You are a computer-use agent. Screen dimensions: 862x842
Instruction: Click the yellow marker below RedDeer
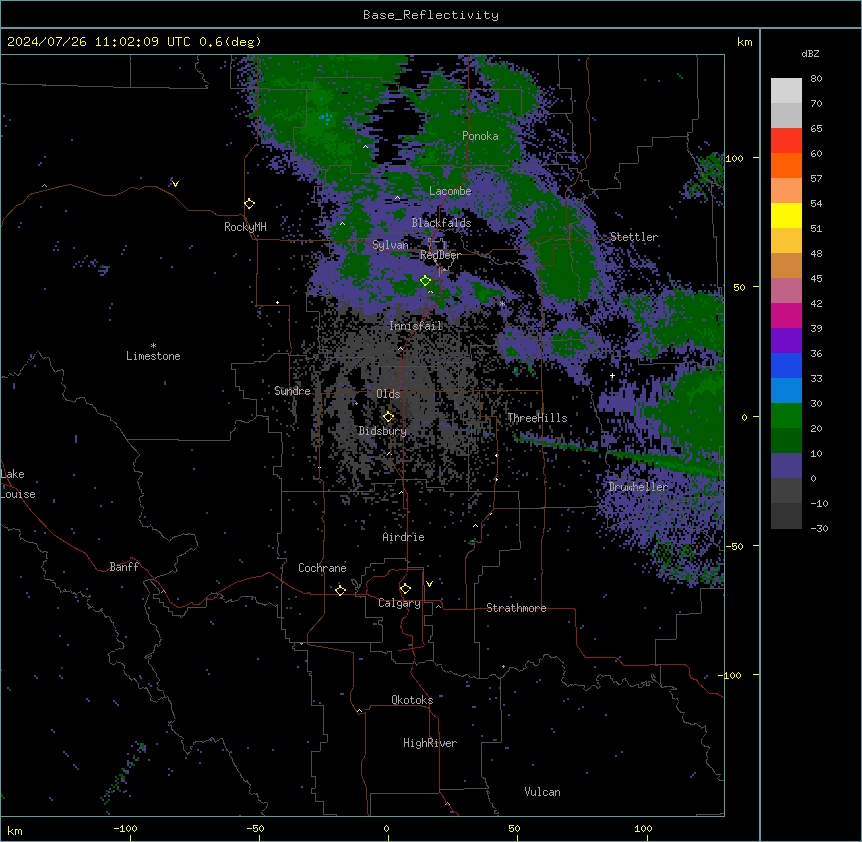click(x=425, y=280)
